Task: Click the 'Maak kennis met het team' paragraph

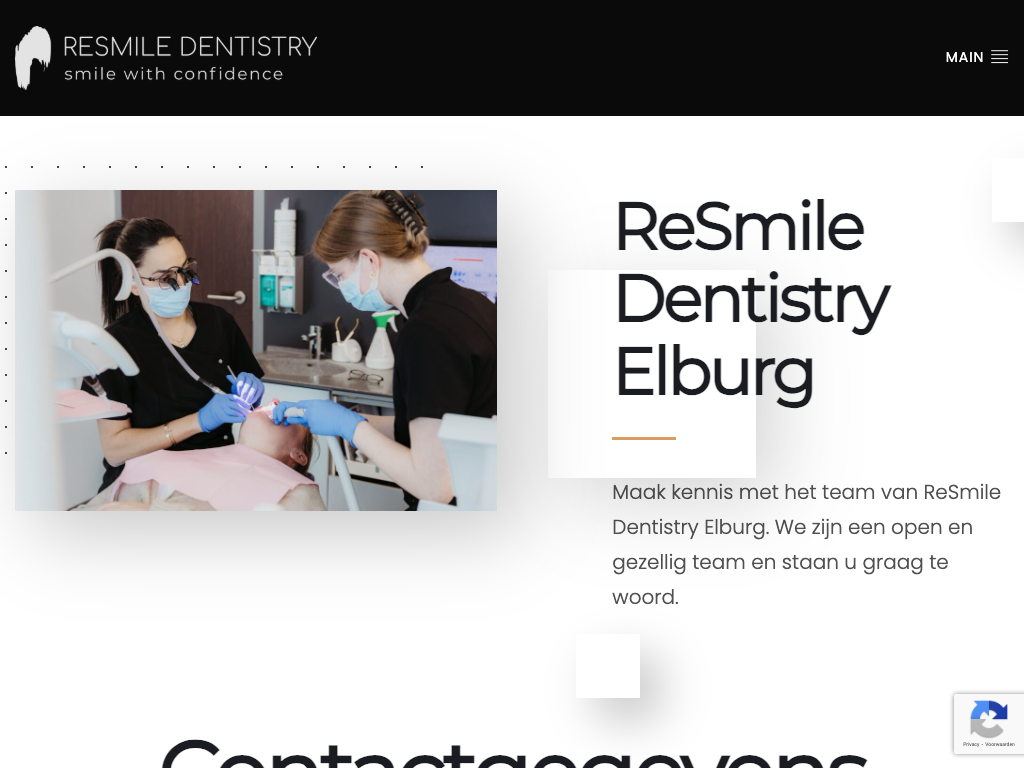Action: click(807, 544)
